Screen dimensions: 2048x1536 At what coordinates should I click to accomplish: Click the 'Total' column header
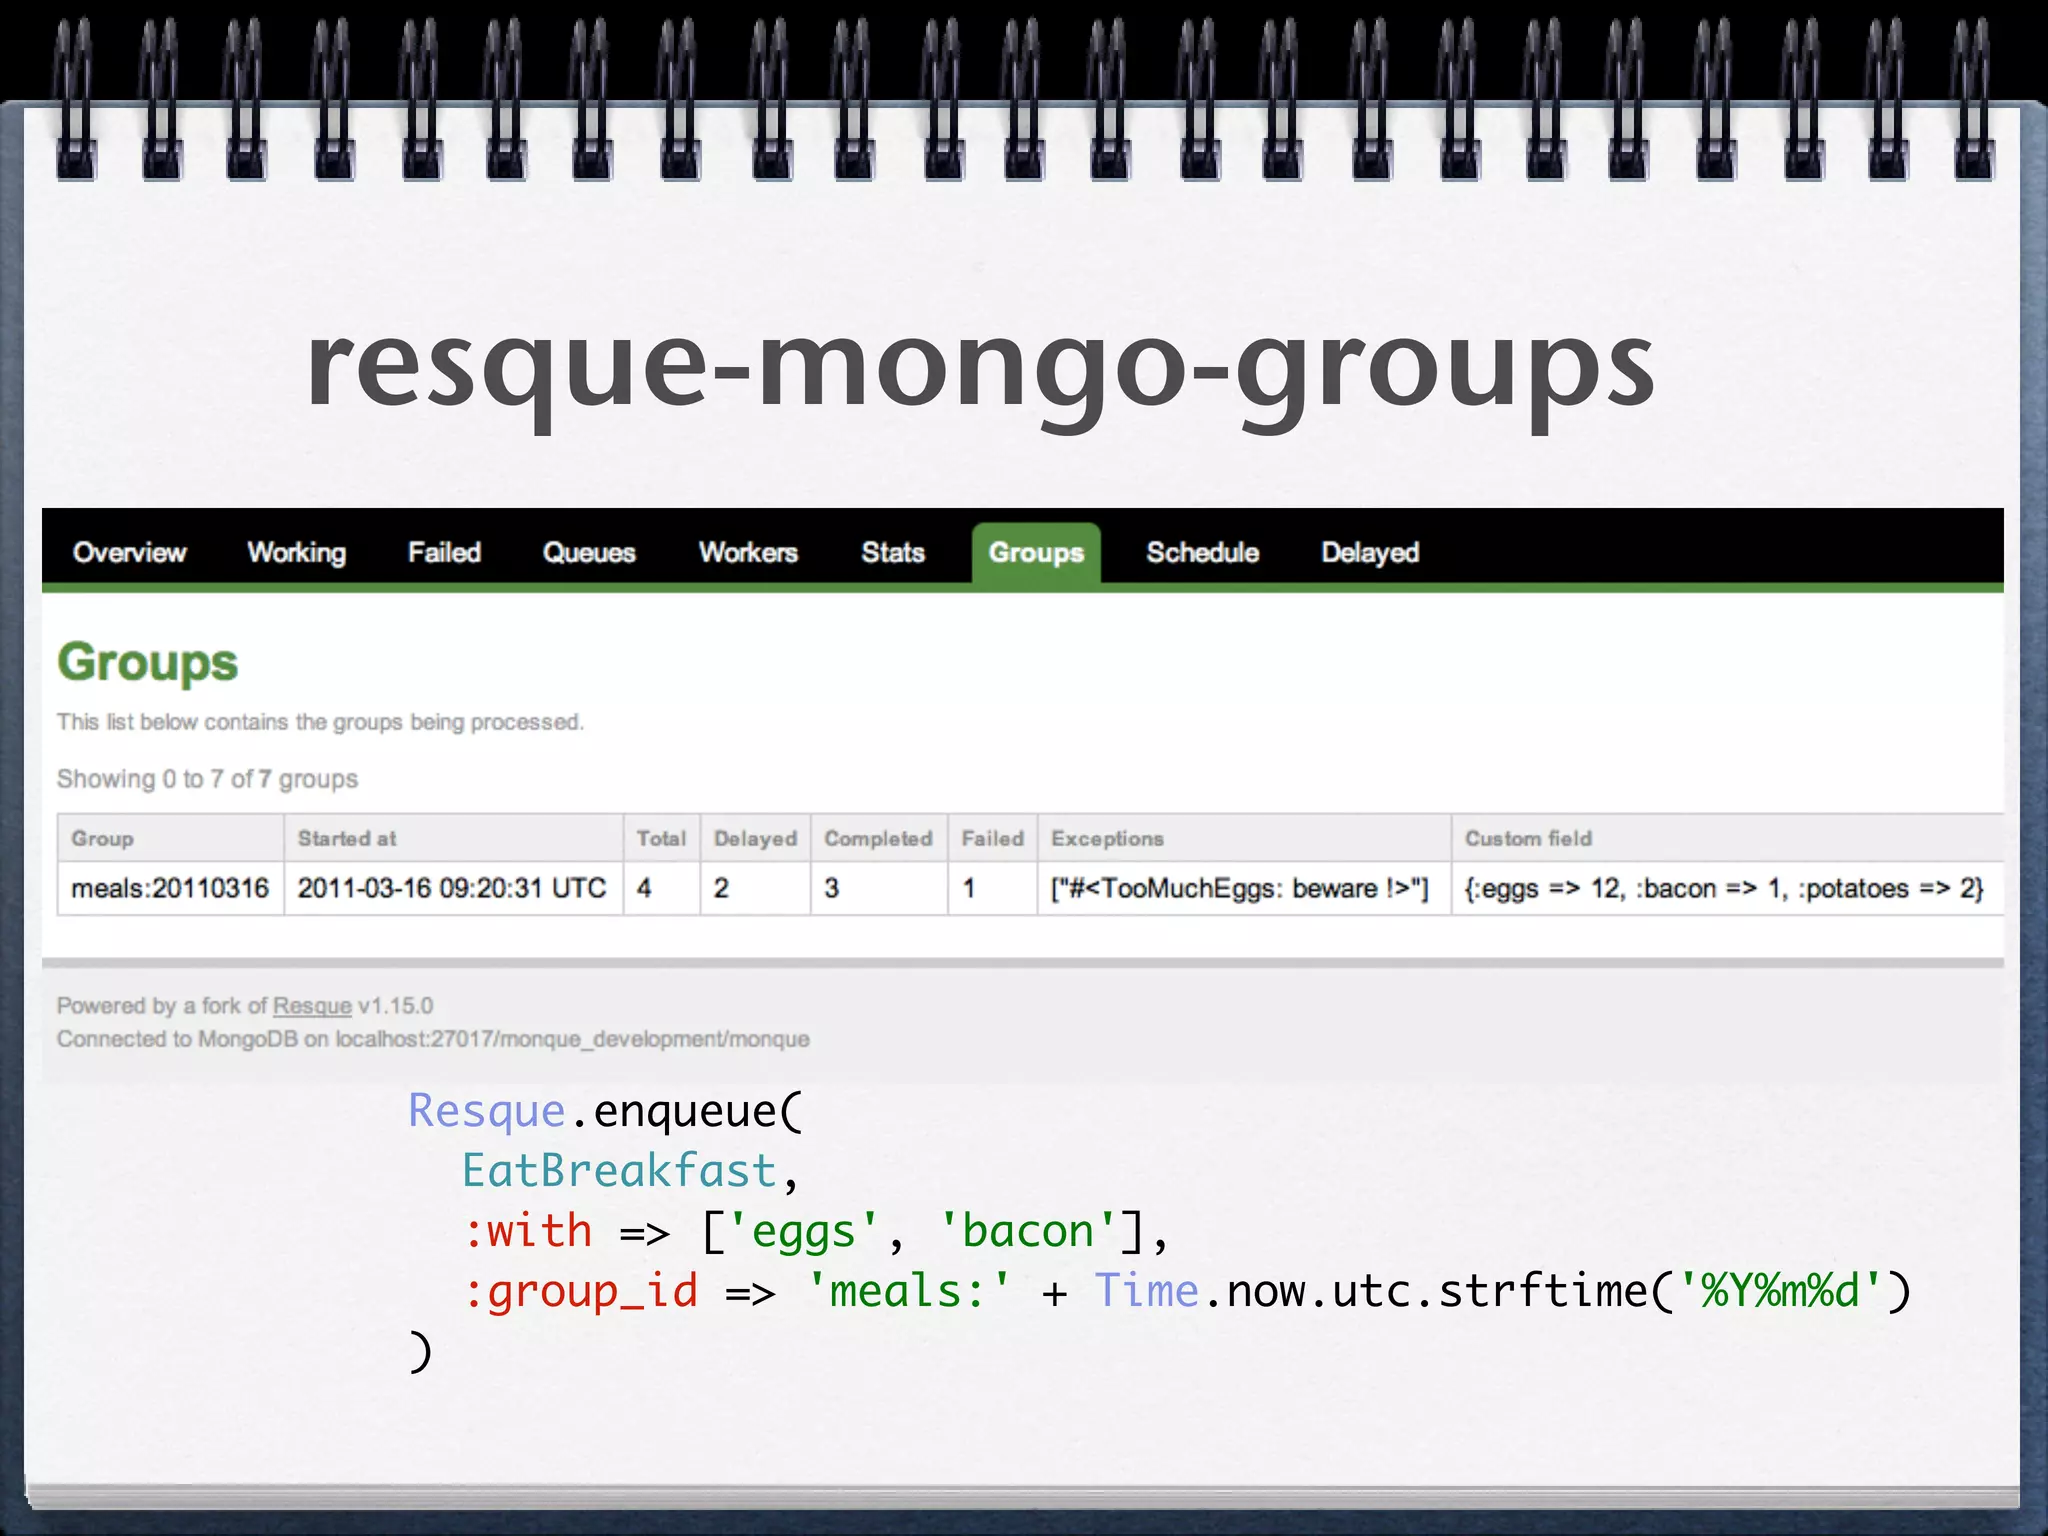tap(662, 838)
